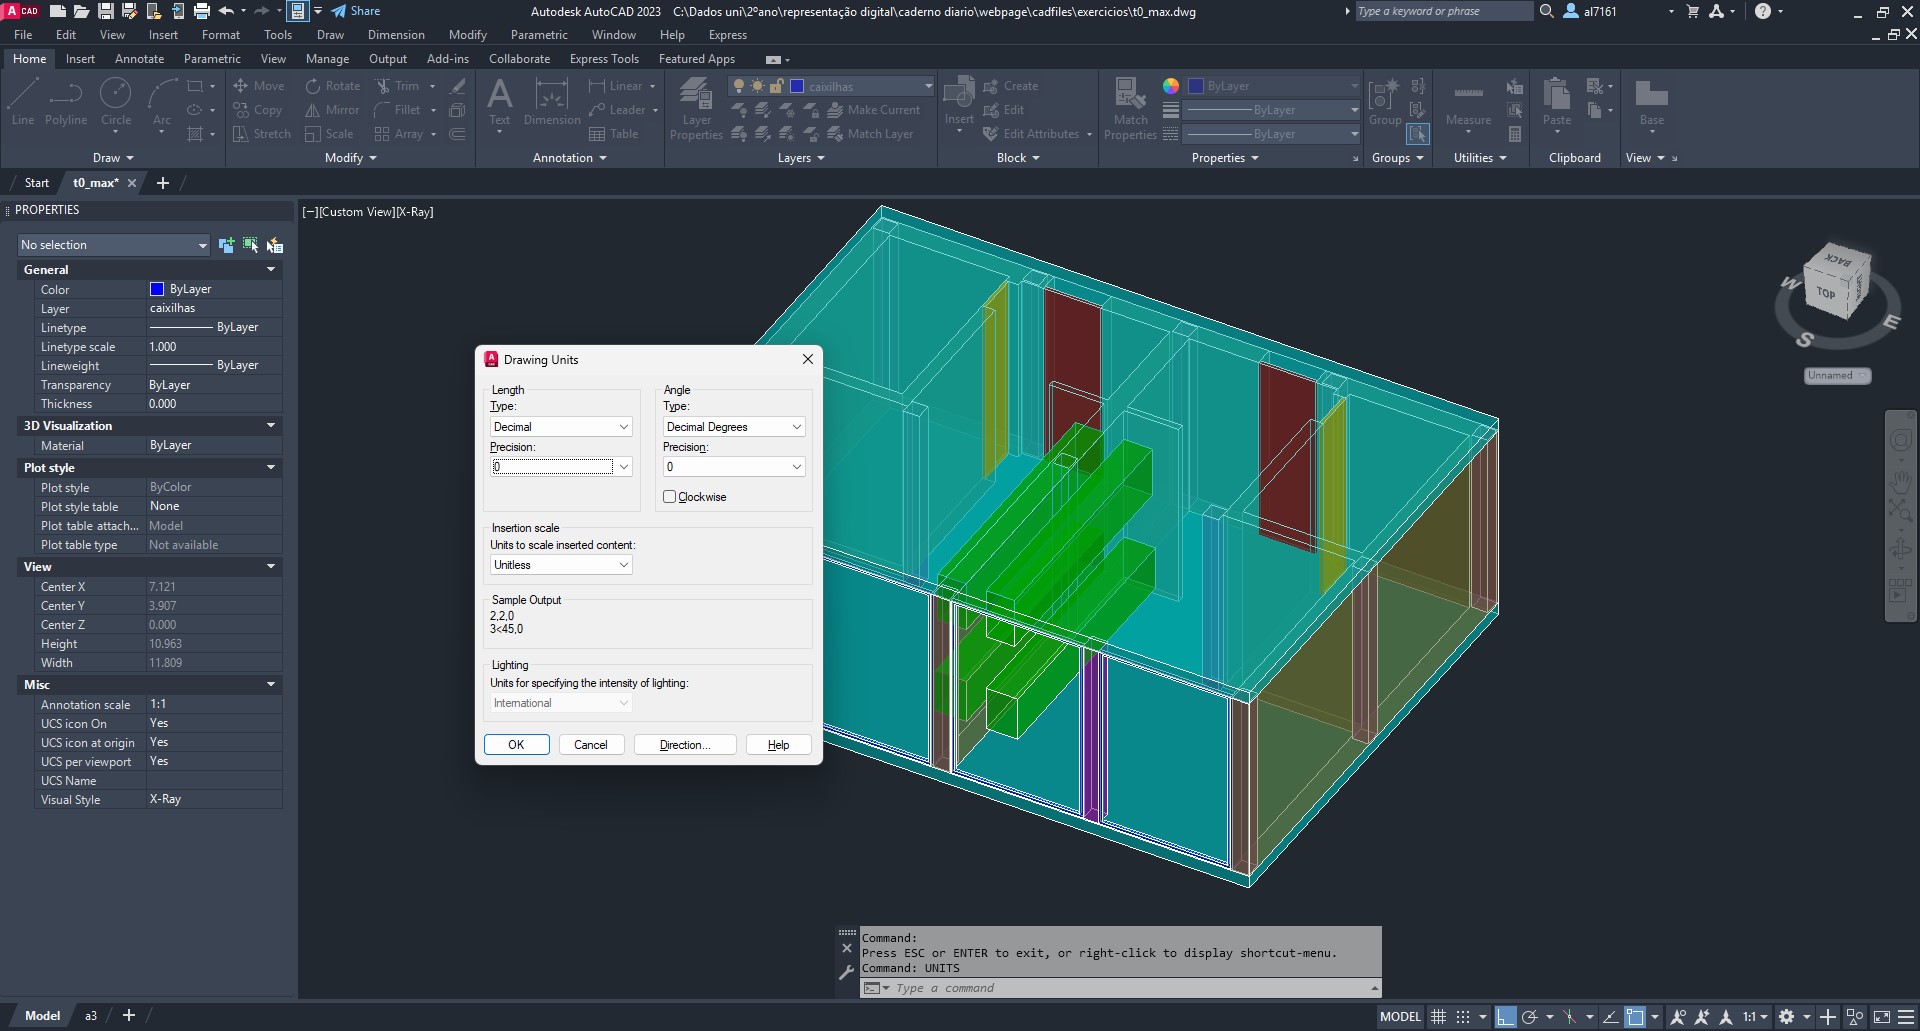
Task: Switch to the Annotate ribbon tab
Action: [139, 59]
